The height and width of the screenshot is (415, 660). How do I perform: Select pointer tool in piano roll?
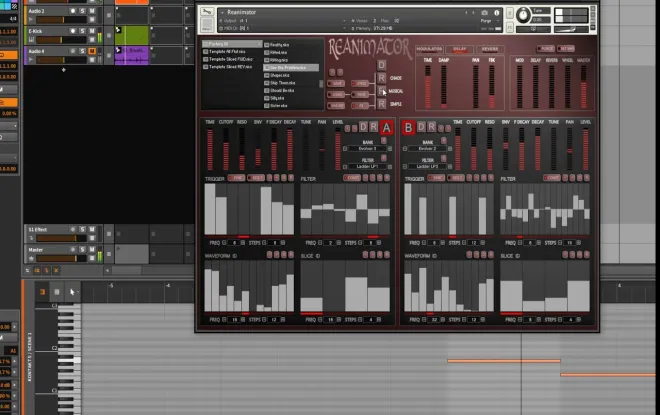tap(72, 292)
